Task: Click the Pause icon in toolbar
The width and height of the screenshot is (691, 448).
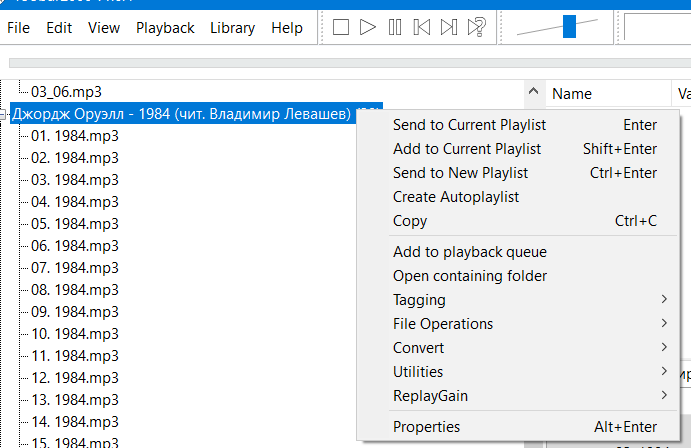Action: tap(395, 27)
